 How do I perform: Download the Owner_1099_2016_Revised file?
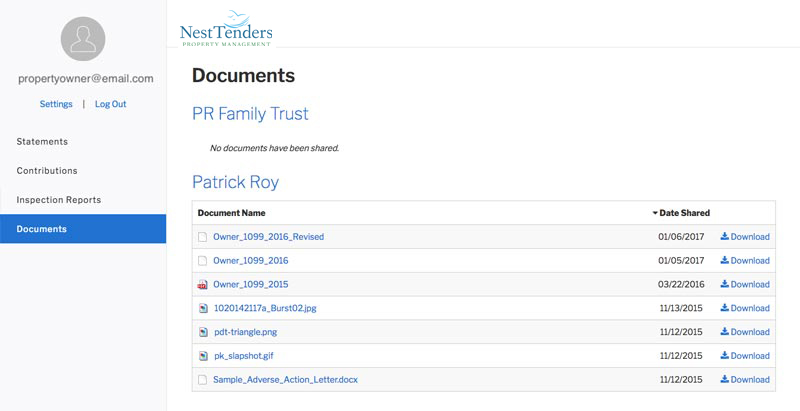745,237
